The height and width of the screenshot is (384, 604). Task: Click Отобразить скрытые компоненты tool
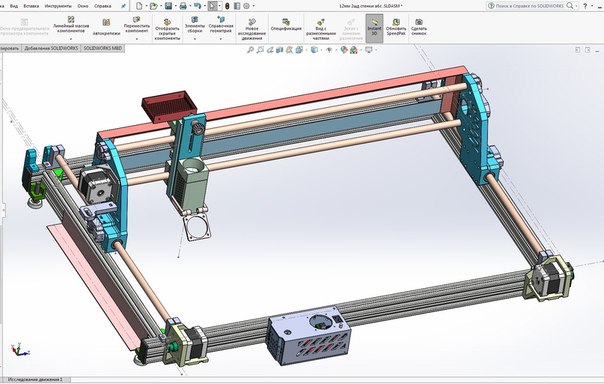tap(167, 30)
